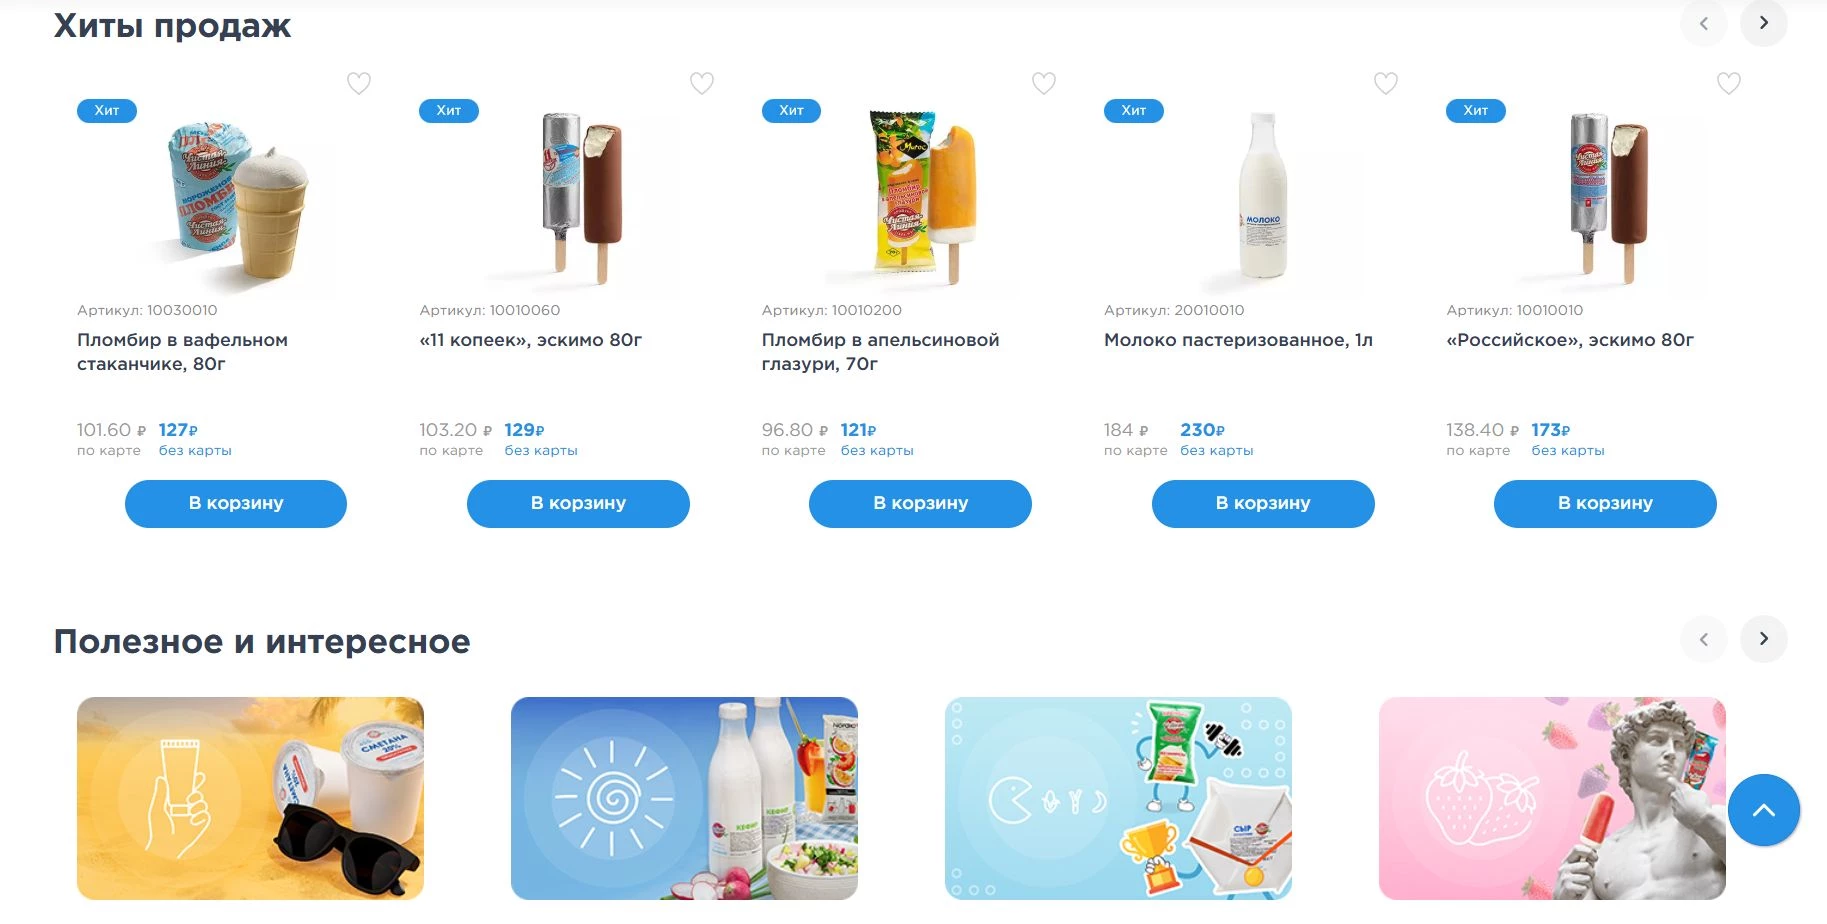Open the pink strawberry statue banner

pyautogui.click(x=1552, y=798)
